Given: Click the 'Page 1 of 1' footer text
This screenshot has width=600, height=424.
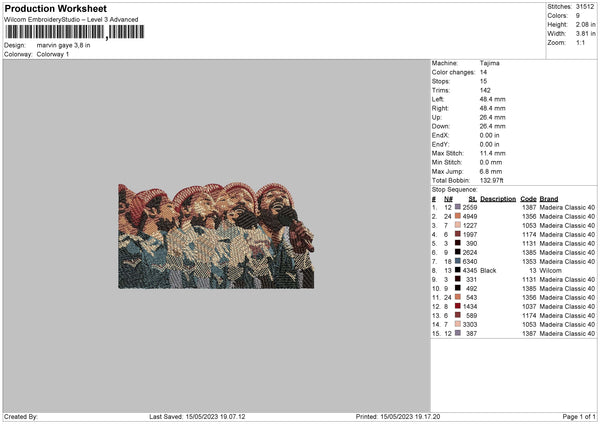Looking at the screenshot, I should point(579,417).
